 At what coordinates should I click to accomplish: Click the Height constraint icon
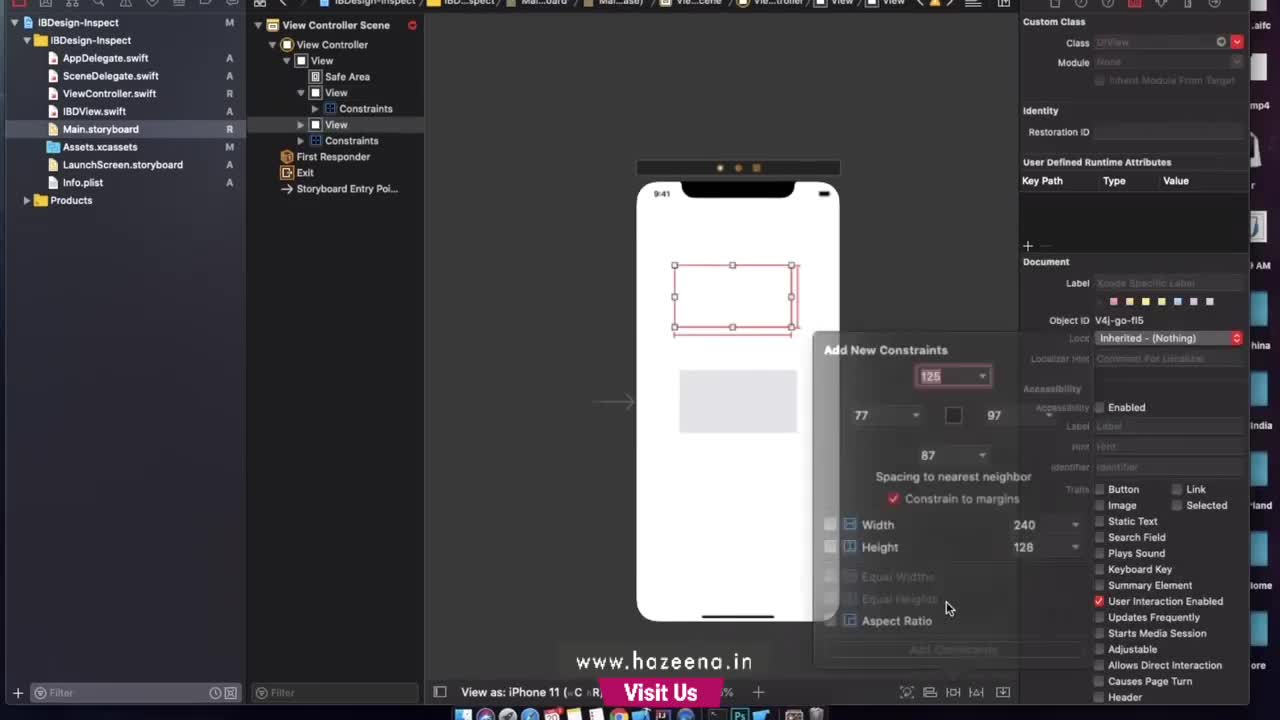point(850,547)
